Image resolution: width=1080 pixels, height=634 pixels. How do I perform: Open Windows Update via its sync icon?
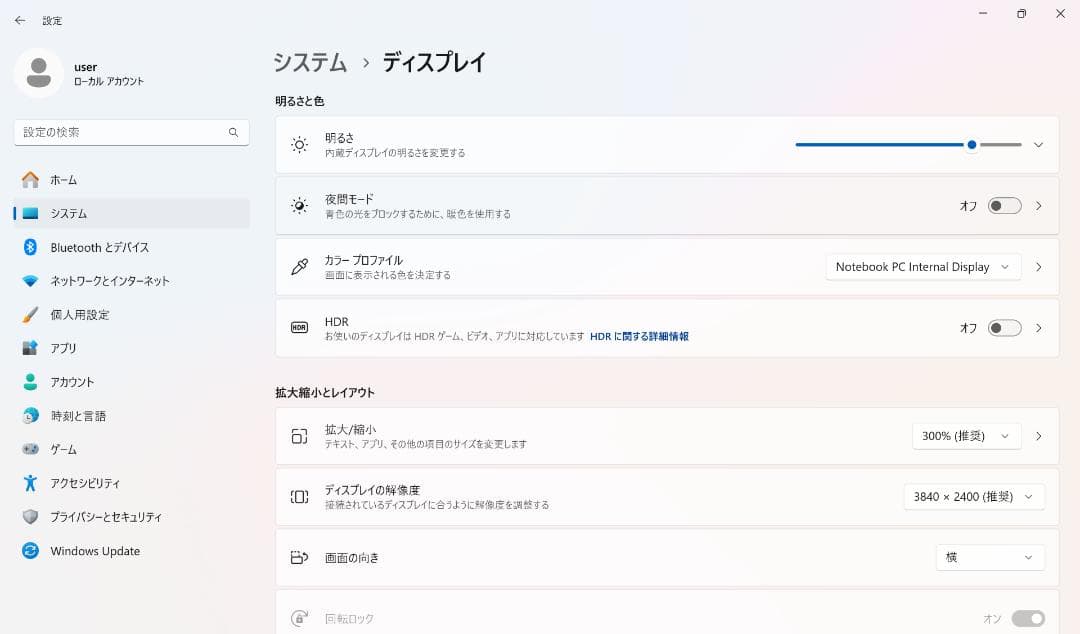(30, 551)
